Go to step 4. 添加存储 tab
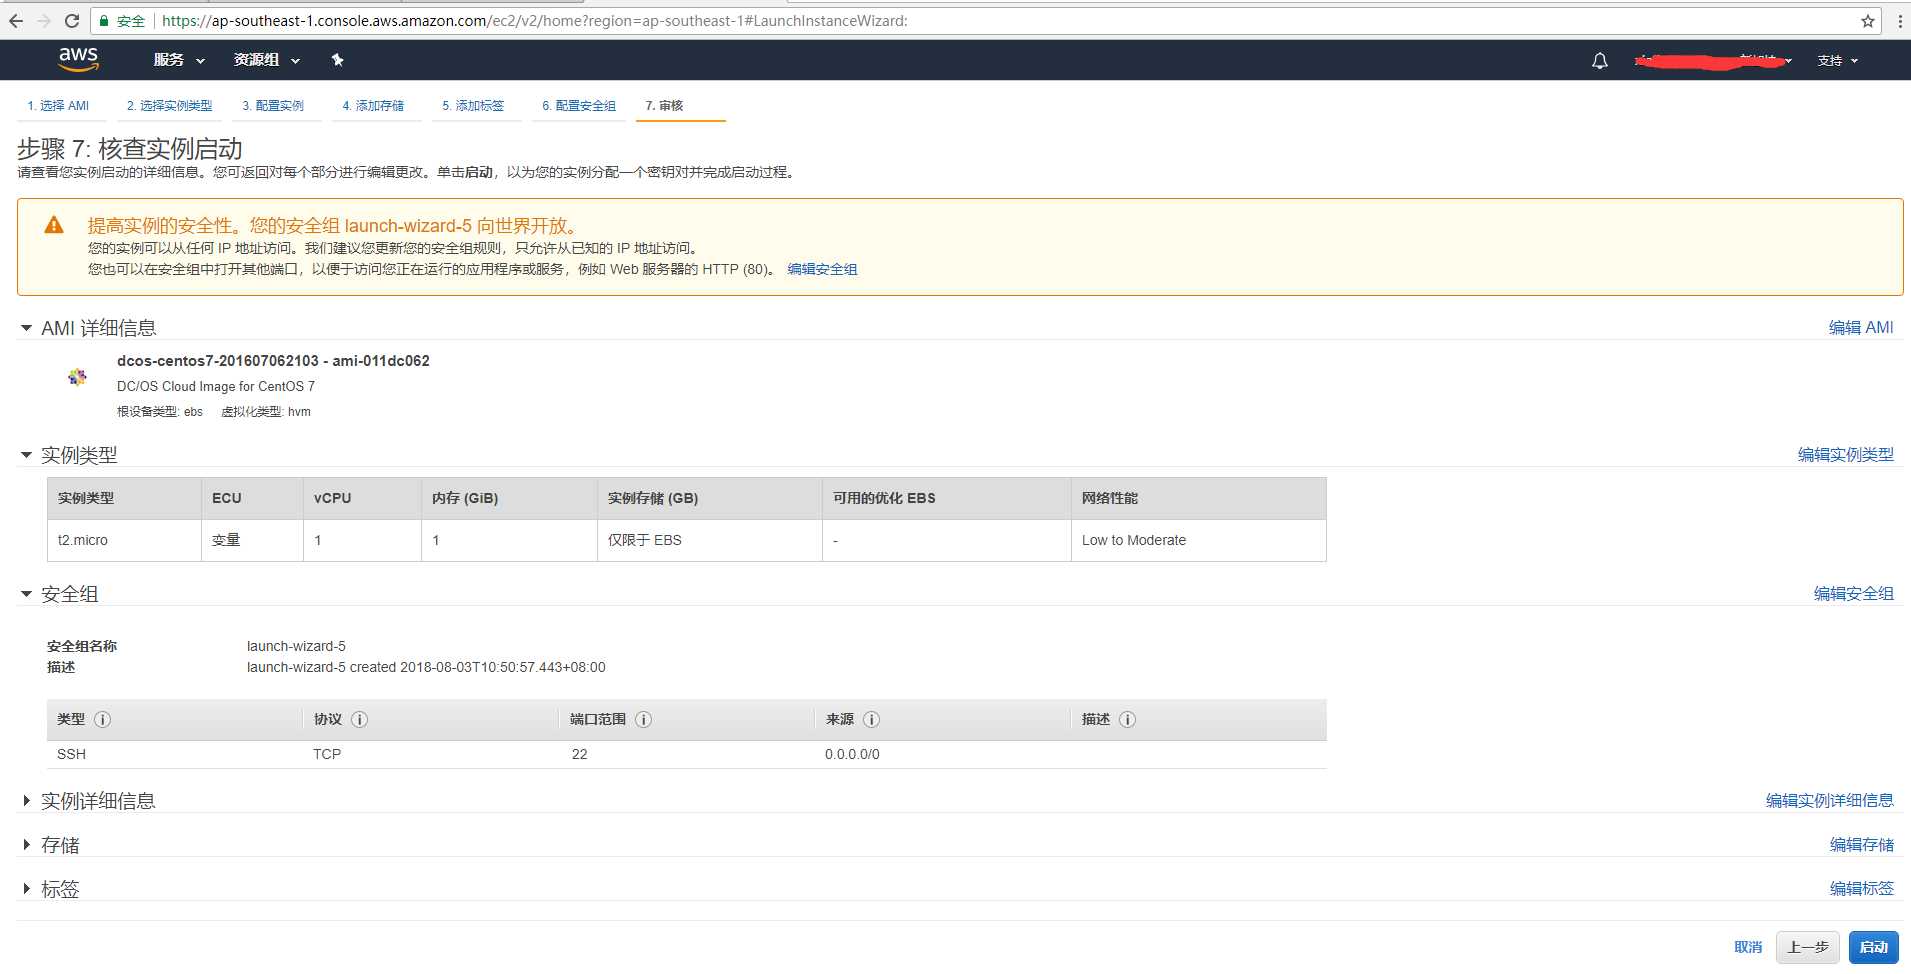This screenshot has width=1911, height=974. coord(373,106)
